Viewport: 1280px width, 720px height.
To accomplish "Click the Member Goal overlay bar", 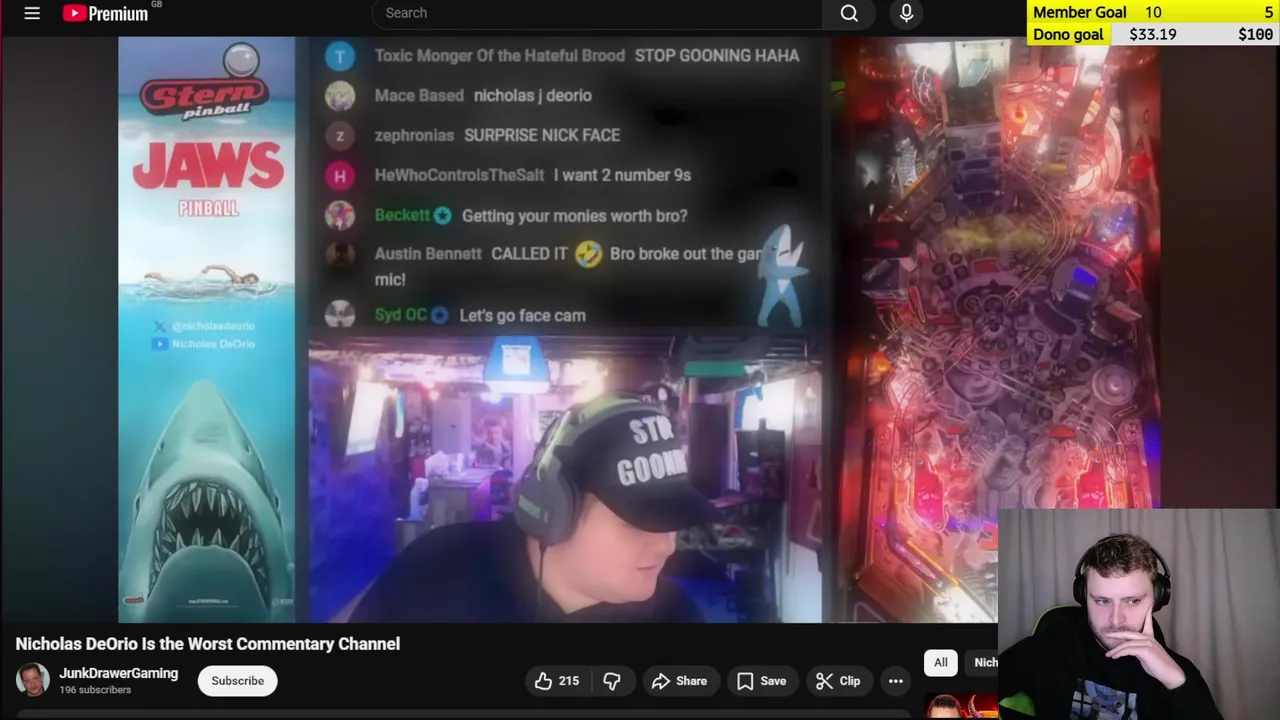I will [1153, 12].
